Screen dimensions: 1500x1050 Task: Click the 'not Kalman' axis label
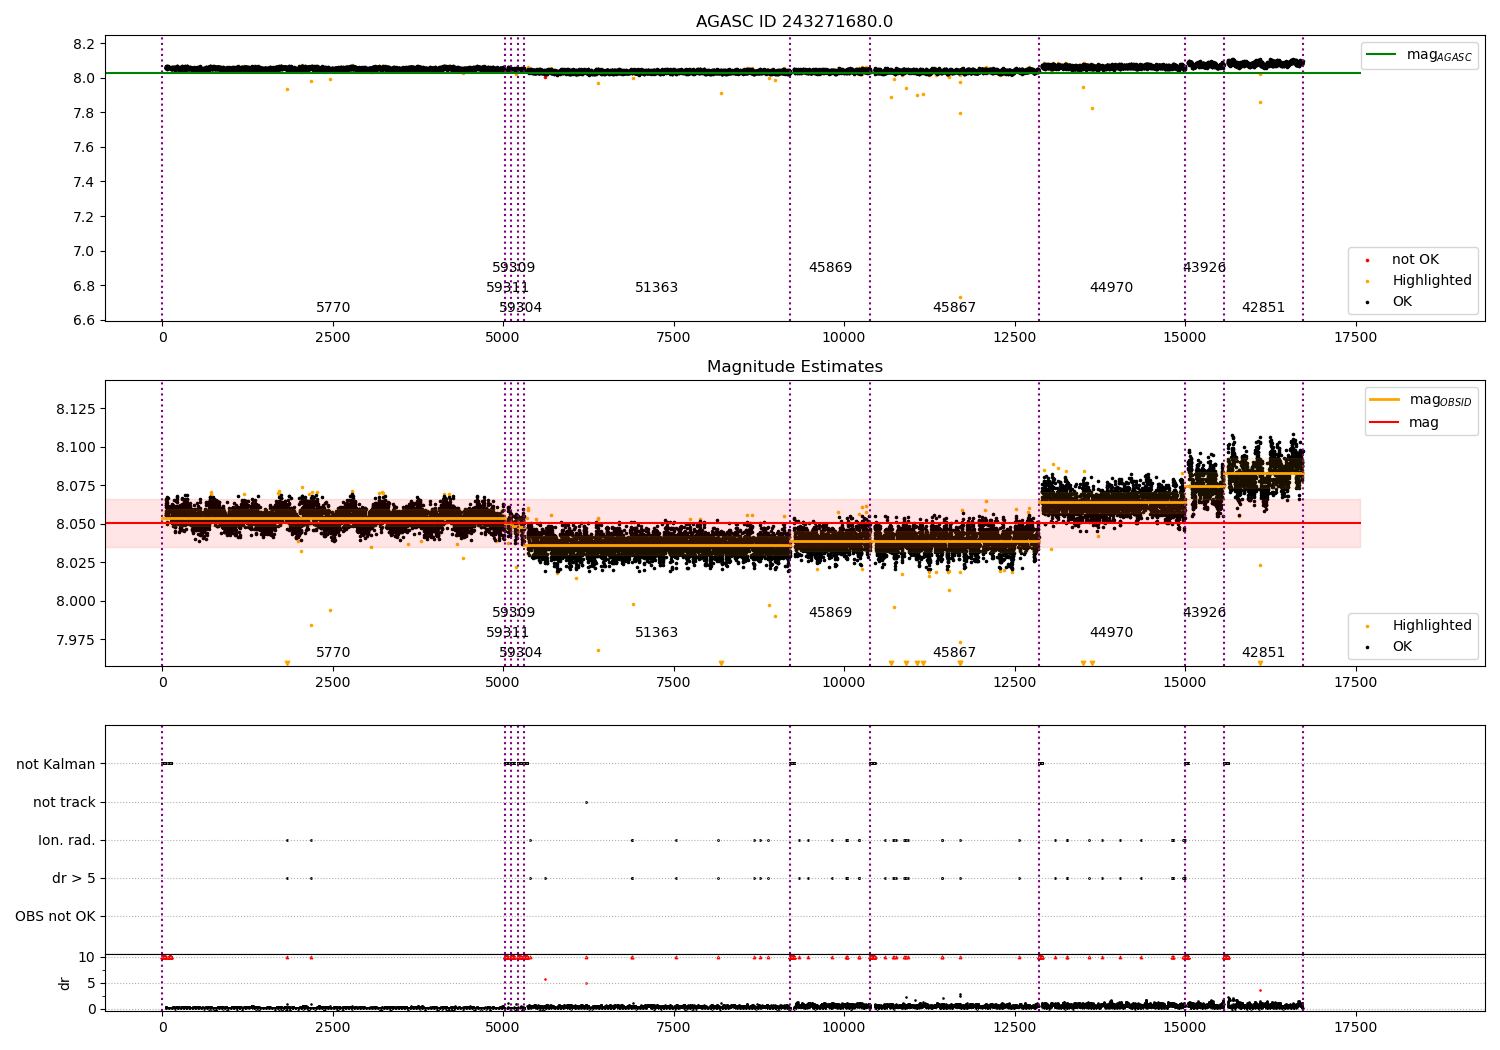click(x=56, y=764)
